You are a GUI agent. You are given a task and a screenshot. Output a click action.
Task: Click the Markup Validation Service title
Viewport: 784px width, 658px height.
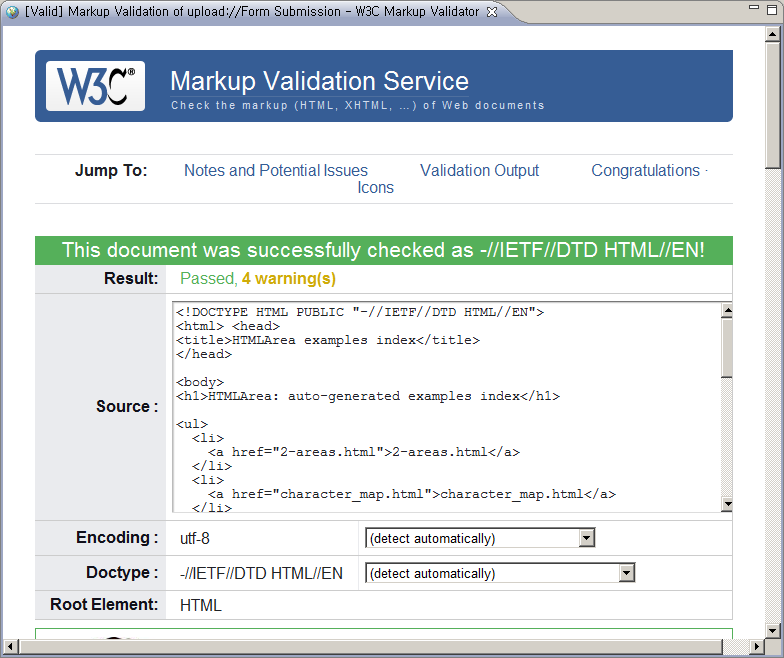319,81
